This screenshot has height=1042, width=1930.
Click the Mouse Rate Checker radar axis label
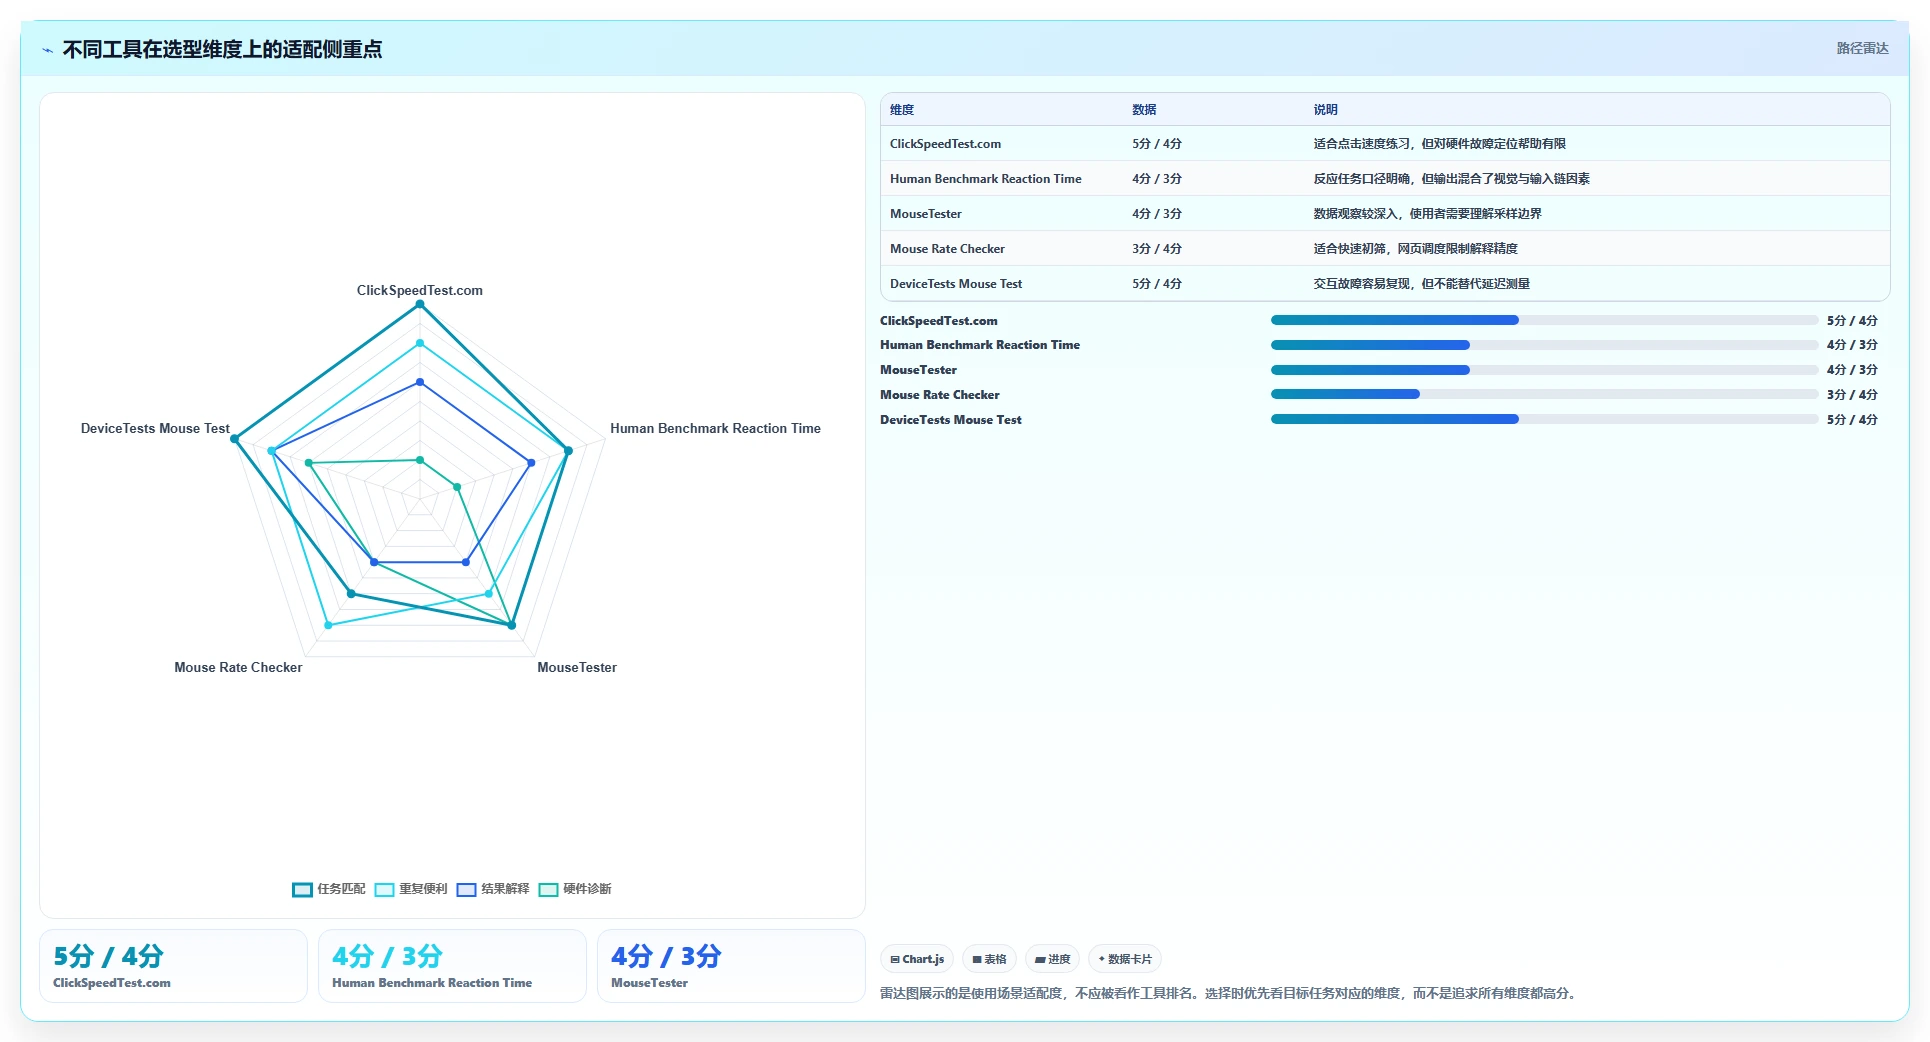click(x=238, y=667)
